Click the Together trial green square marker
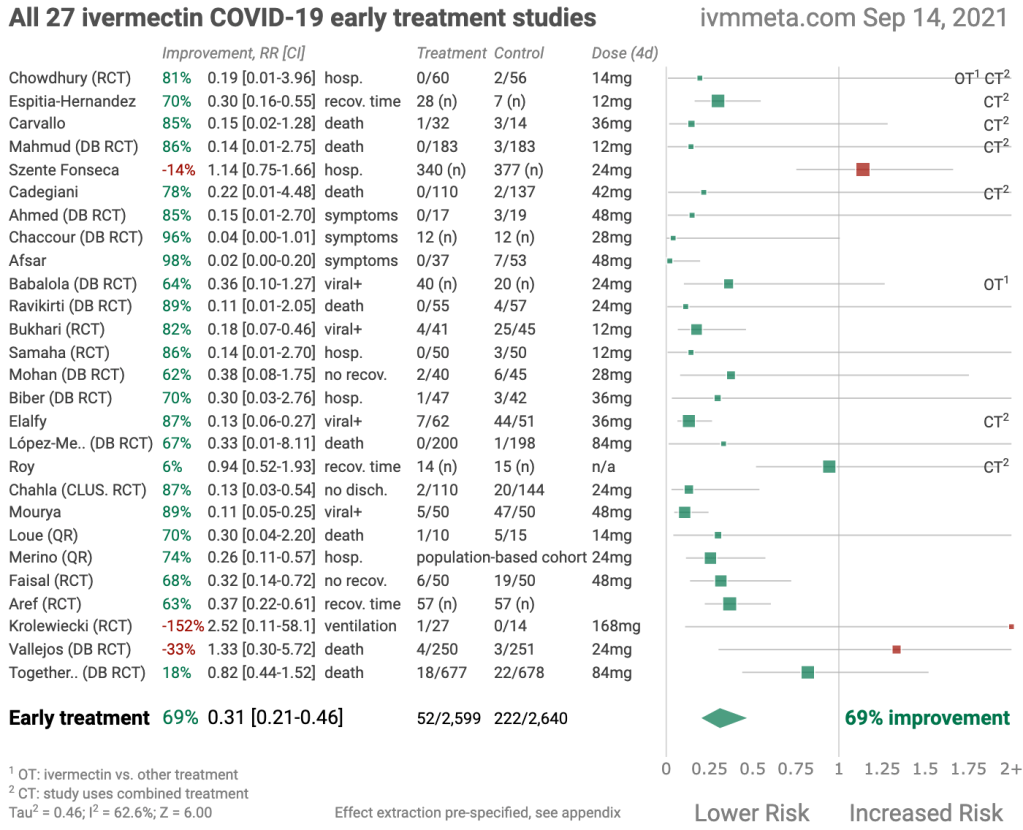1023x830 pixels. [808, 673]
